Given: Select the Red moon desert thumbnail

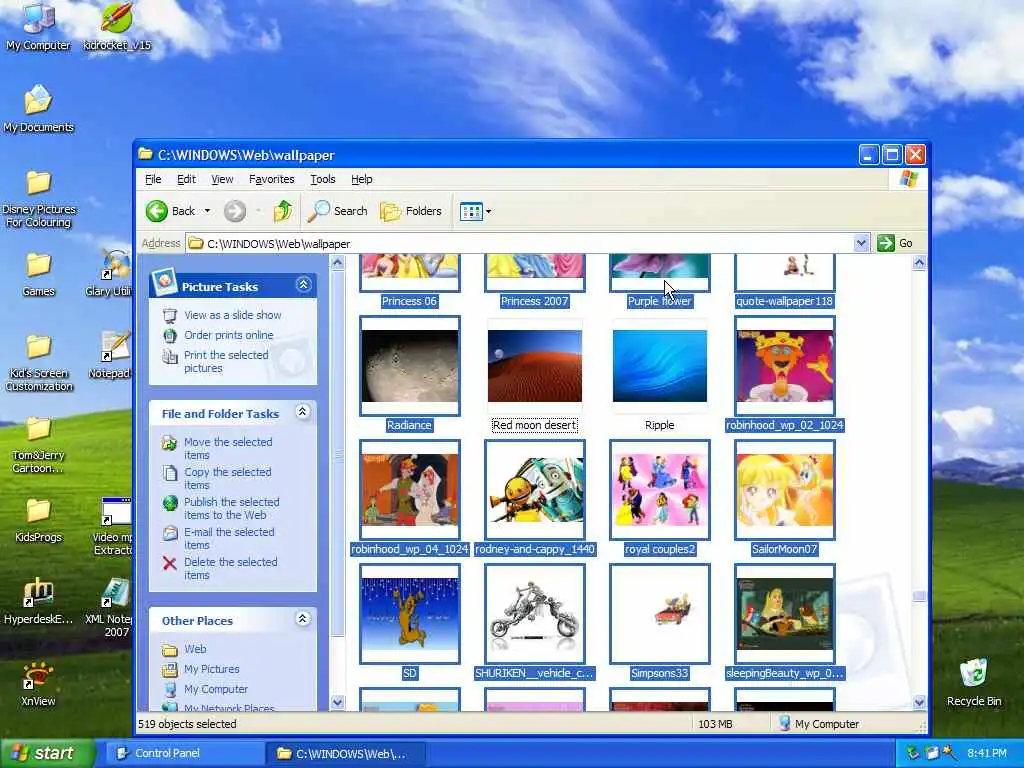Looking at the screenshot, I should point(535,366).
